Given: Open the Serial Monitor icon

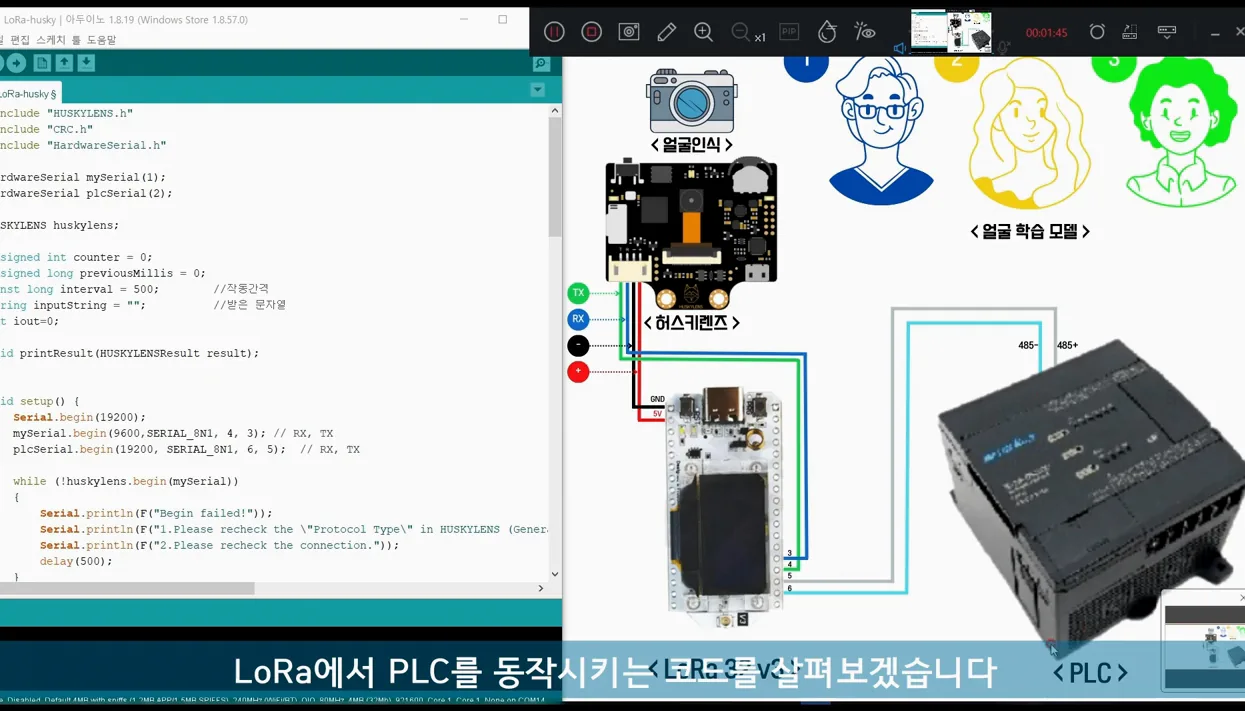Looking at the screenshot, I should pyautogui.click(x=541, y=63).
